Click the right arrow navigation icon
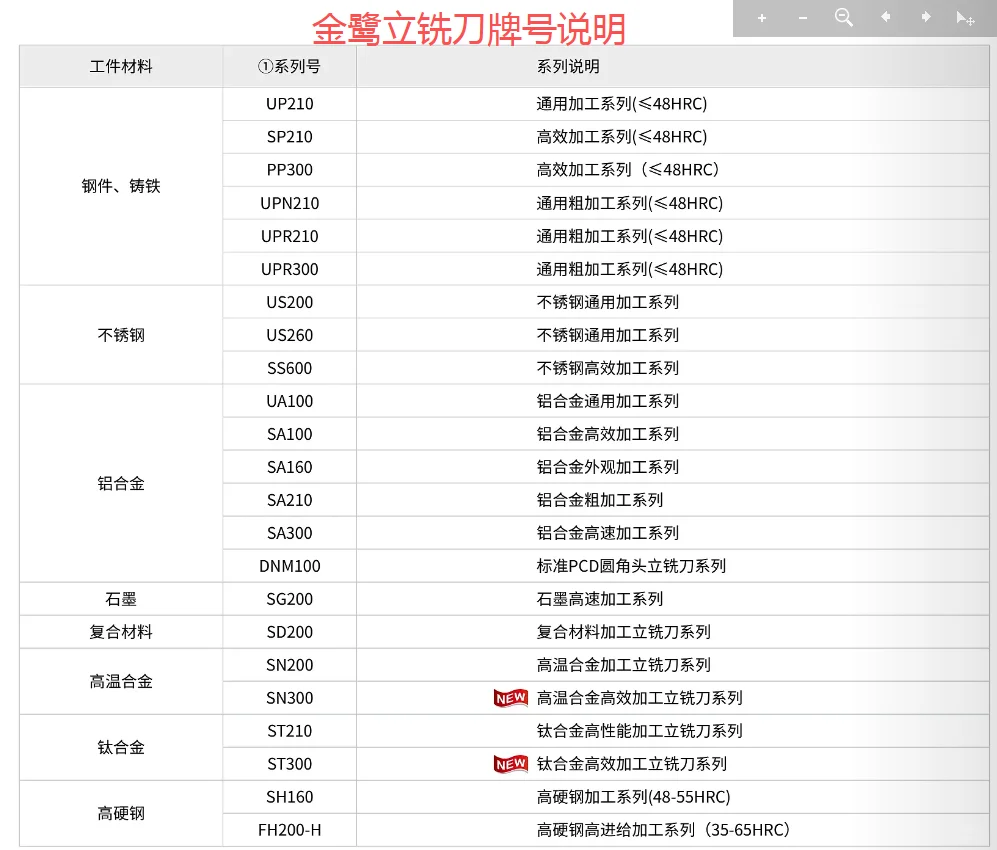Image resolution: width=997 pixels, height=850 pixels. pos(925,17)
